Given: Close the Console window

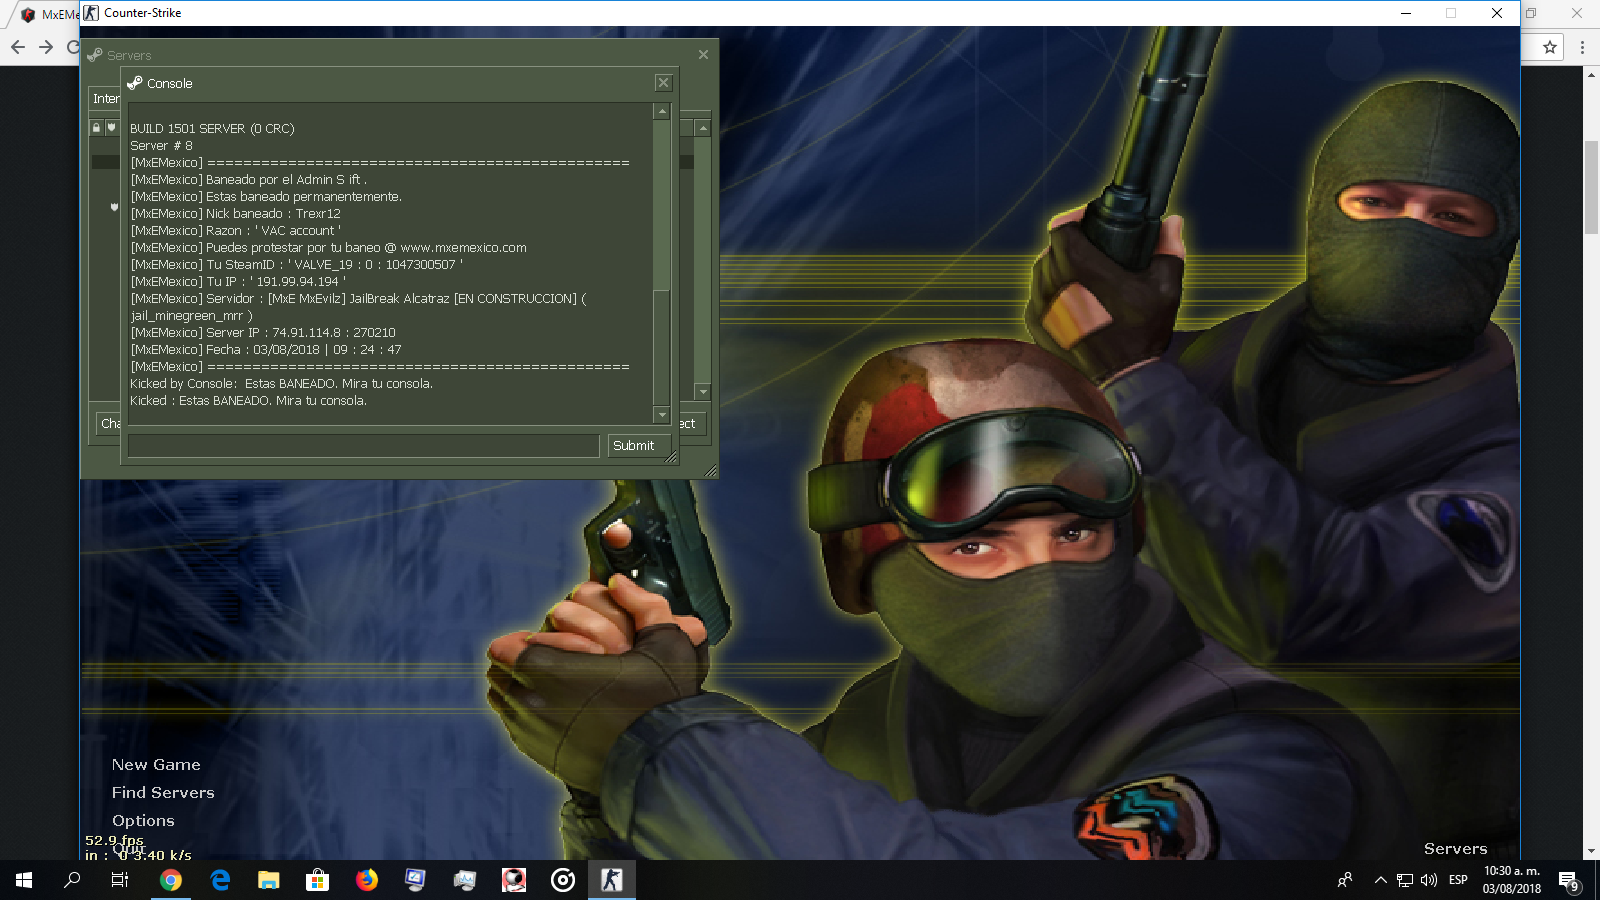Looking at the screenshot, I should [663, 83].
